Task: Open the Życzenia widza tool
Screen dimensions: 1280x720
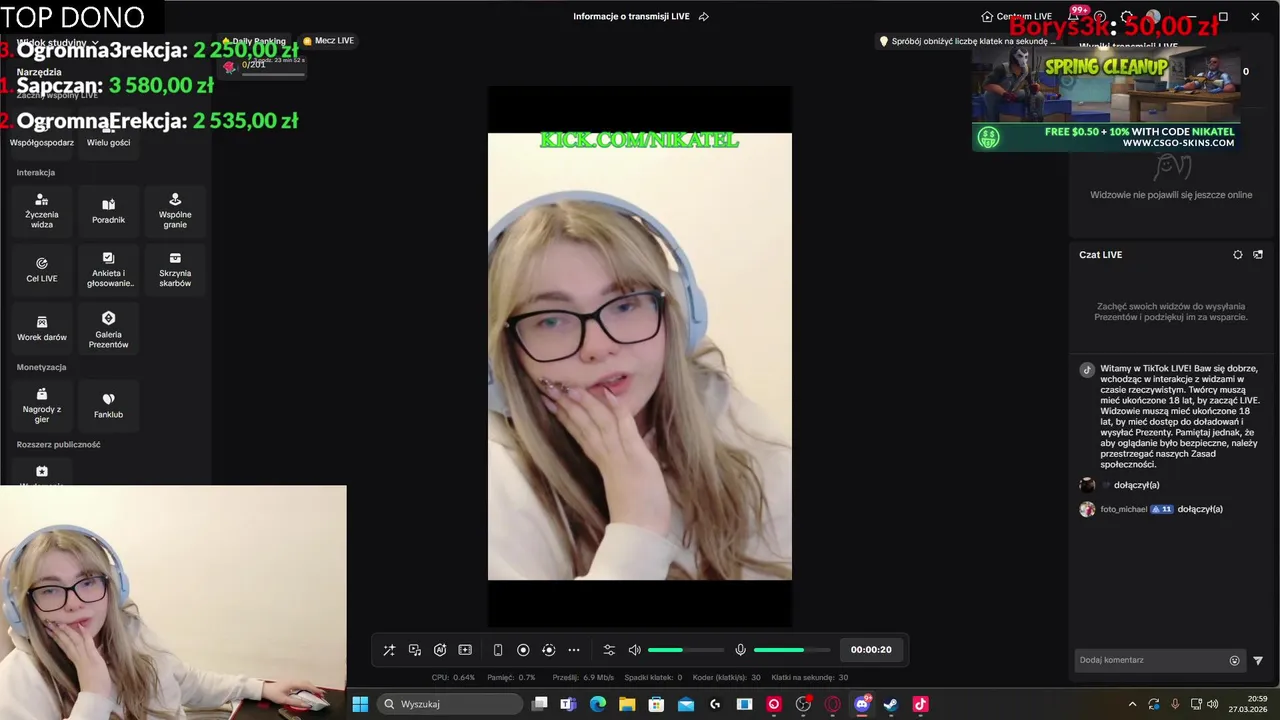Action: [42, 211]
